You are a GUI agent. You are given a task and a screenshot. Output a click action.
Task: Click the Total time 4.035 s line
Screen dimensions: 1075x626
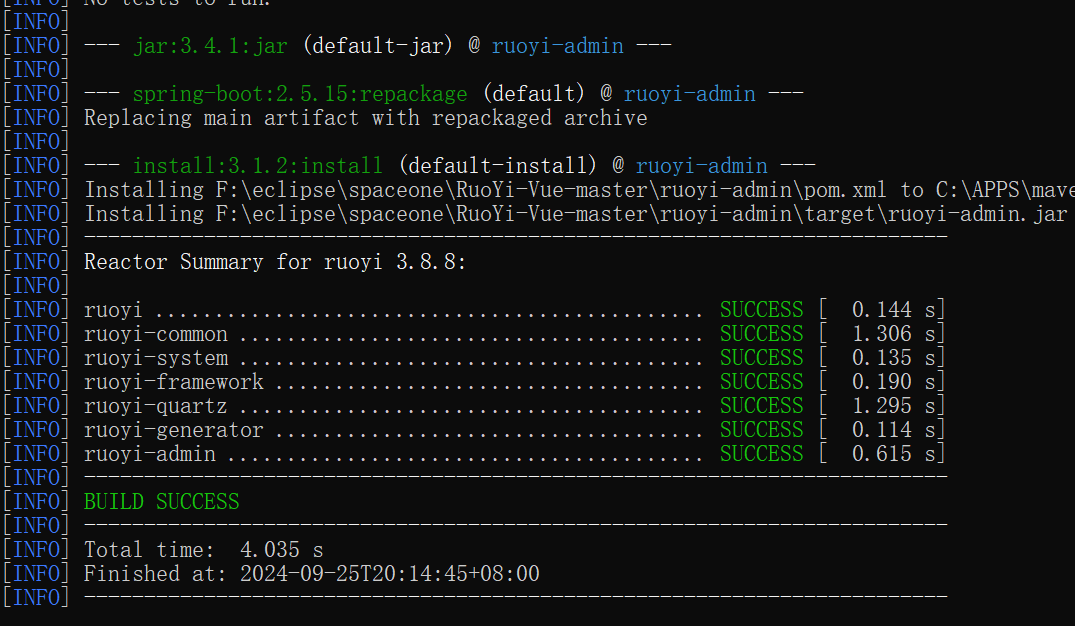click(x=203, y=550)
